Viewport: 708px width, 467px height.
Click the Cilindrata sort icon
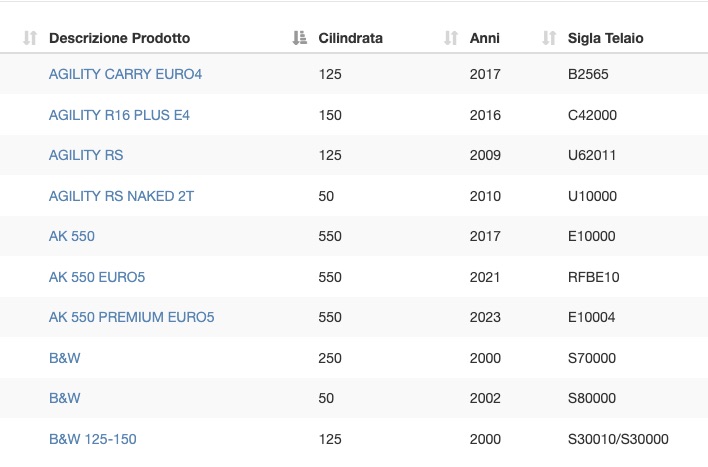click(299, 38)
